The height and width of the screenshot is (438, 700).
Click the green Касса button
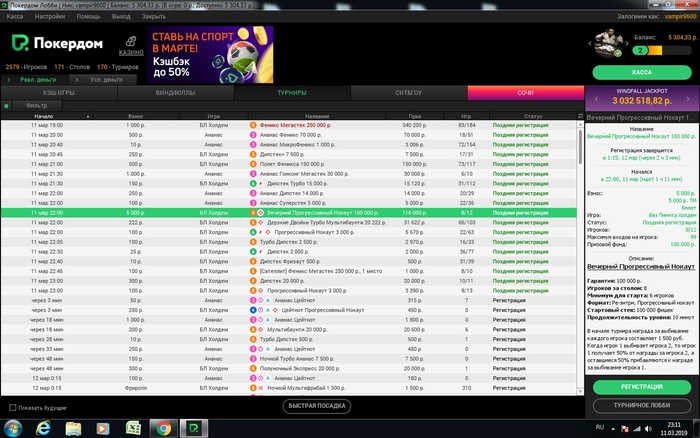[x=642, y=72]
